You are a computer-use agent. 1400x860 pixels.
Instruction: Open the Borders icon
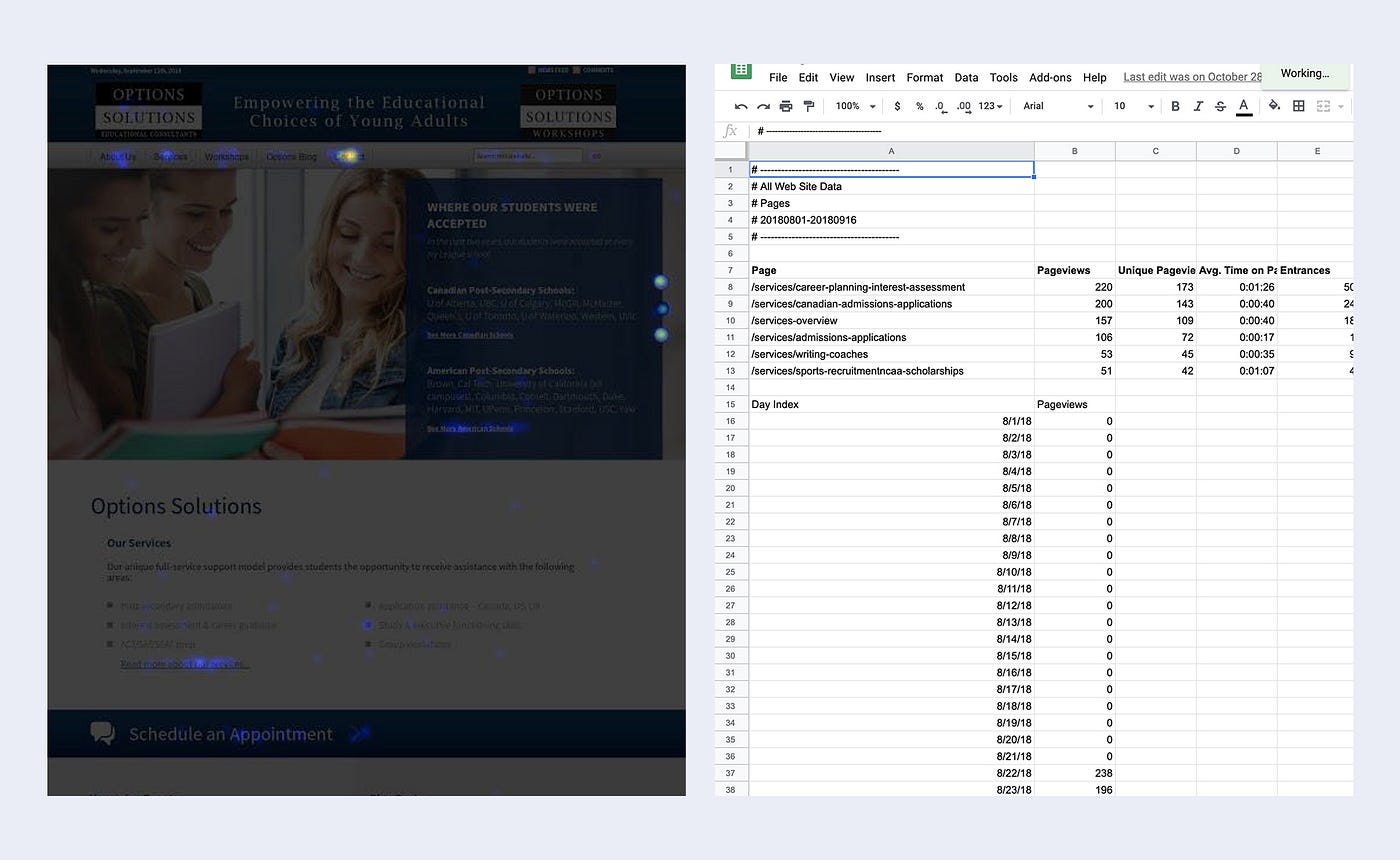(1298, 105)
